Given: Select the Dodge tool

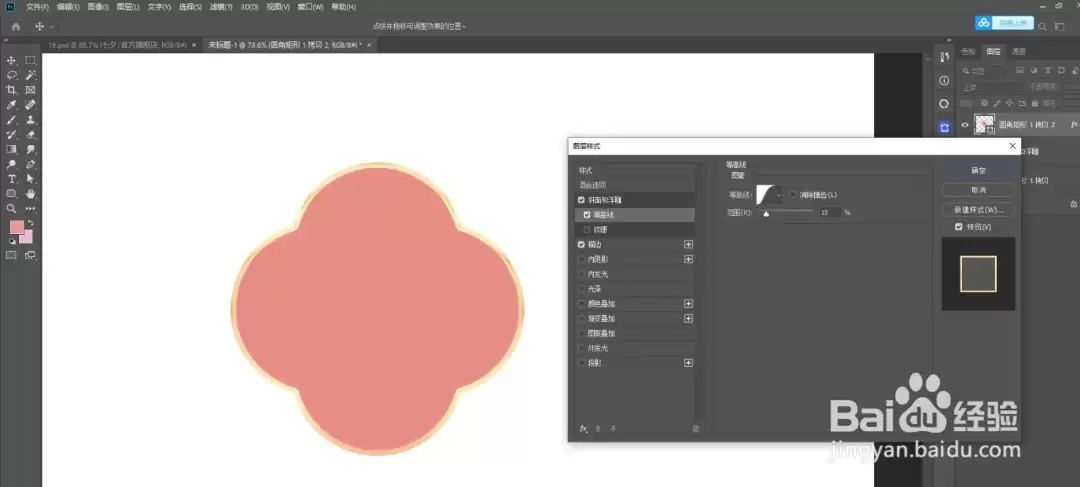Looking at the screenshot, I should pyautogui.click(x=12, y=165).
